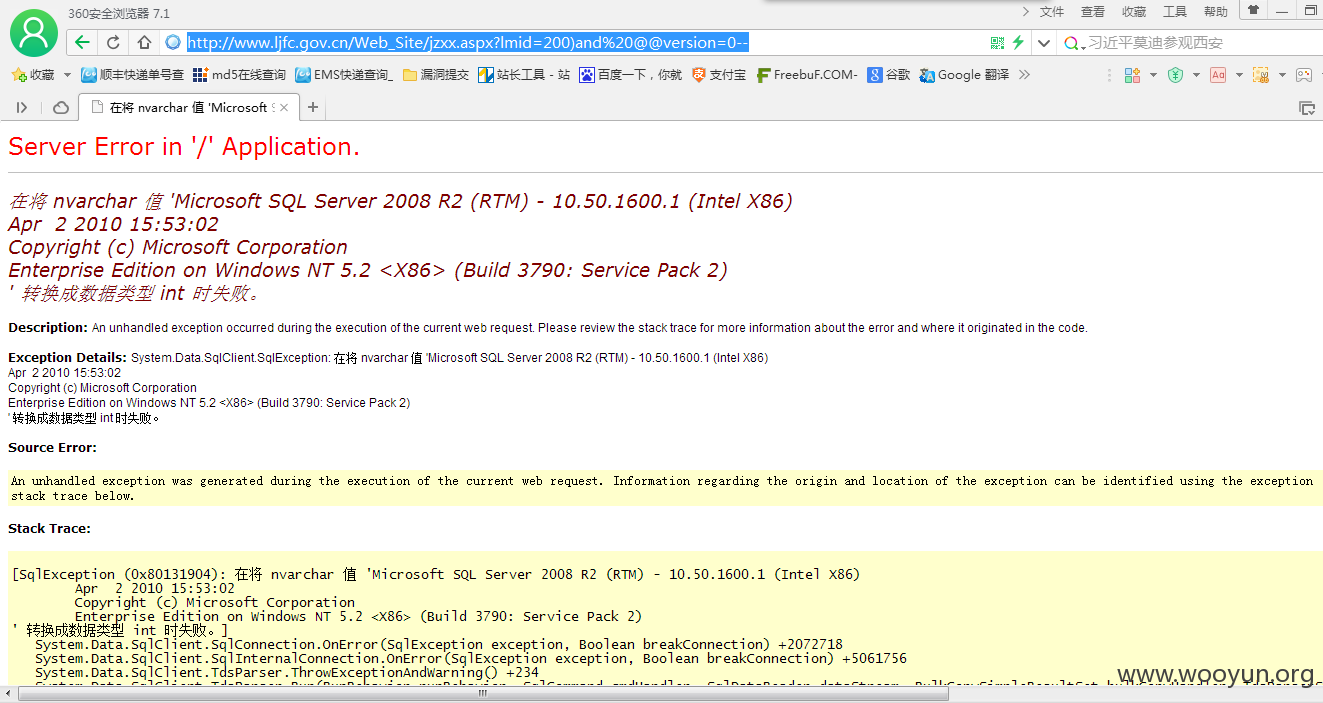Click the site info icon before the URL
The image size is (1323, 703).
[173, 42]
